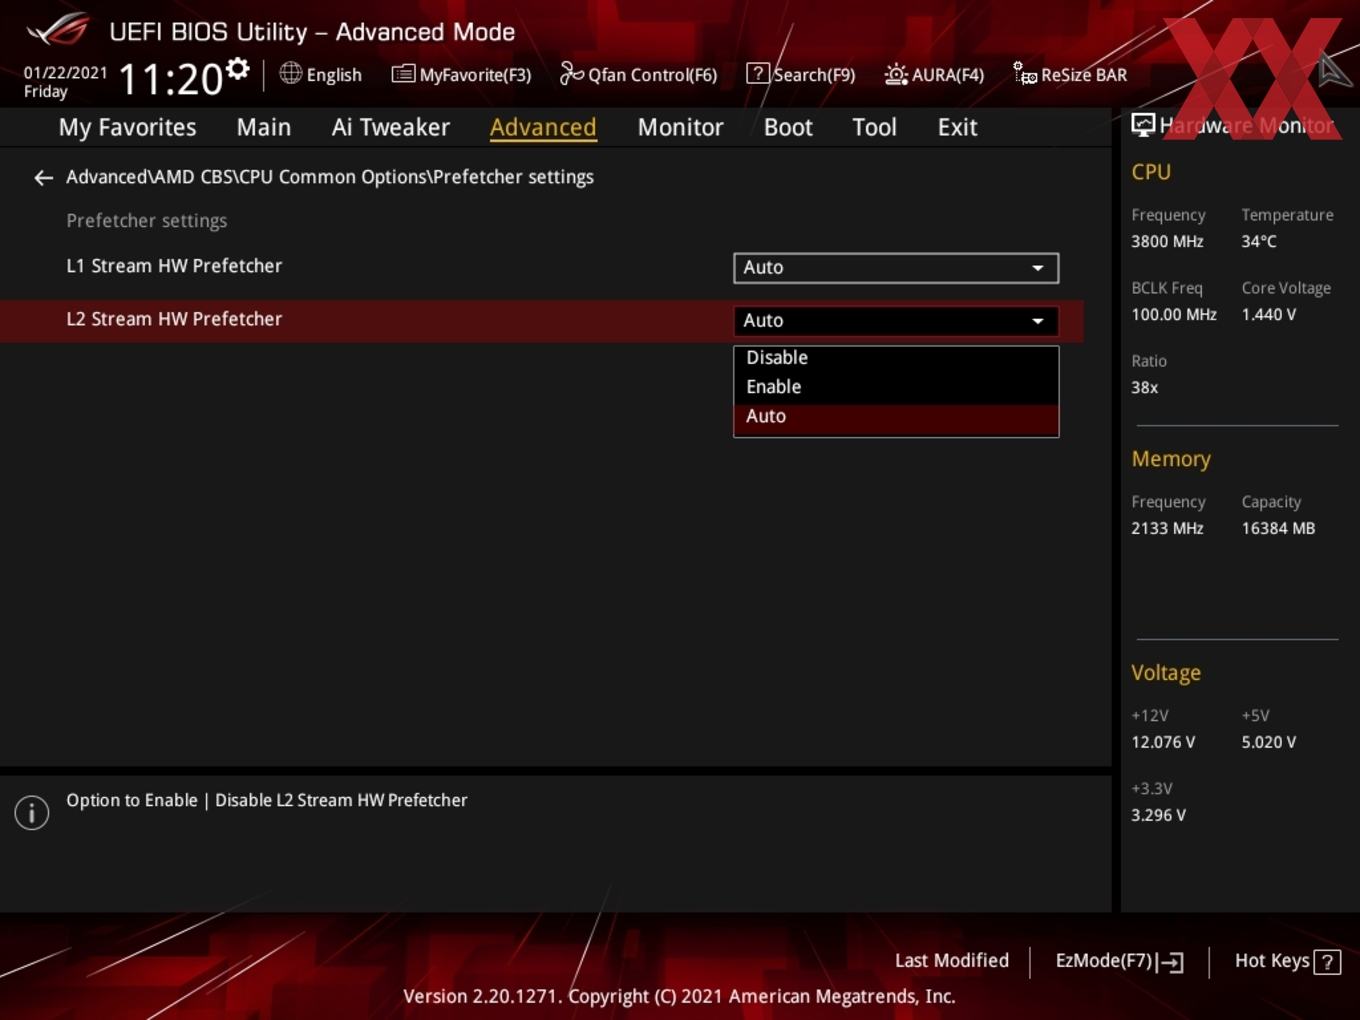Click the CPU temperature value 34°C
1360x1020 pixels.
click(1259, 241)
